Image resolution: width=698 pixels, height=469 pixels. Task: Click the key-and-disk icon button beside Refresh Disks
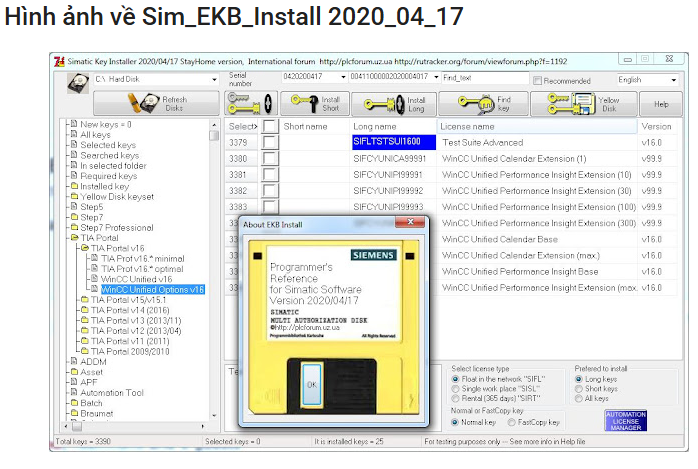click(x=251, y=103)
